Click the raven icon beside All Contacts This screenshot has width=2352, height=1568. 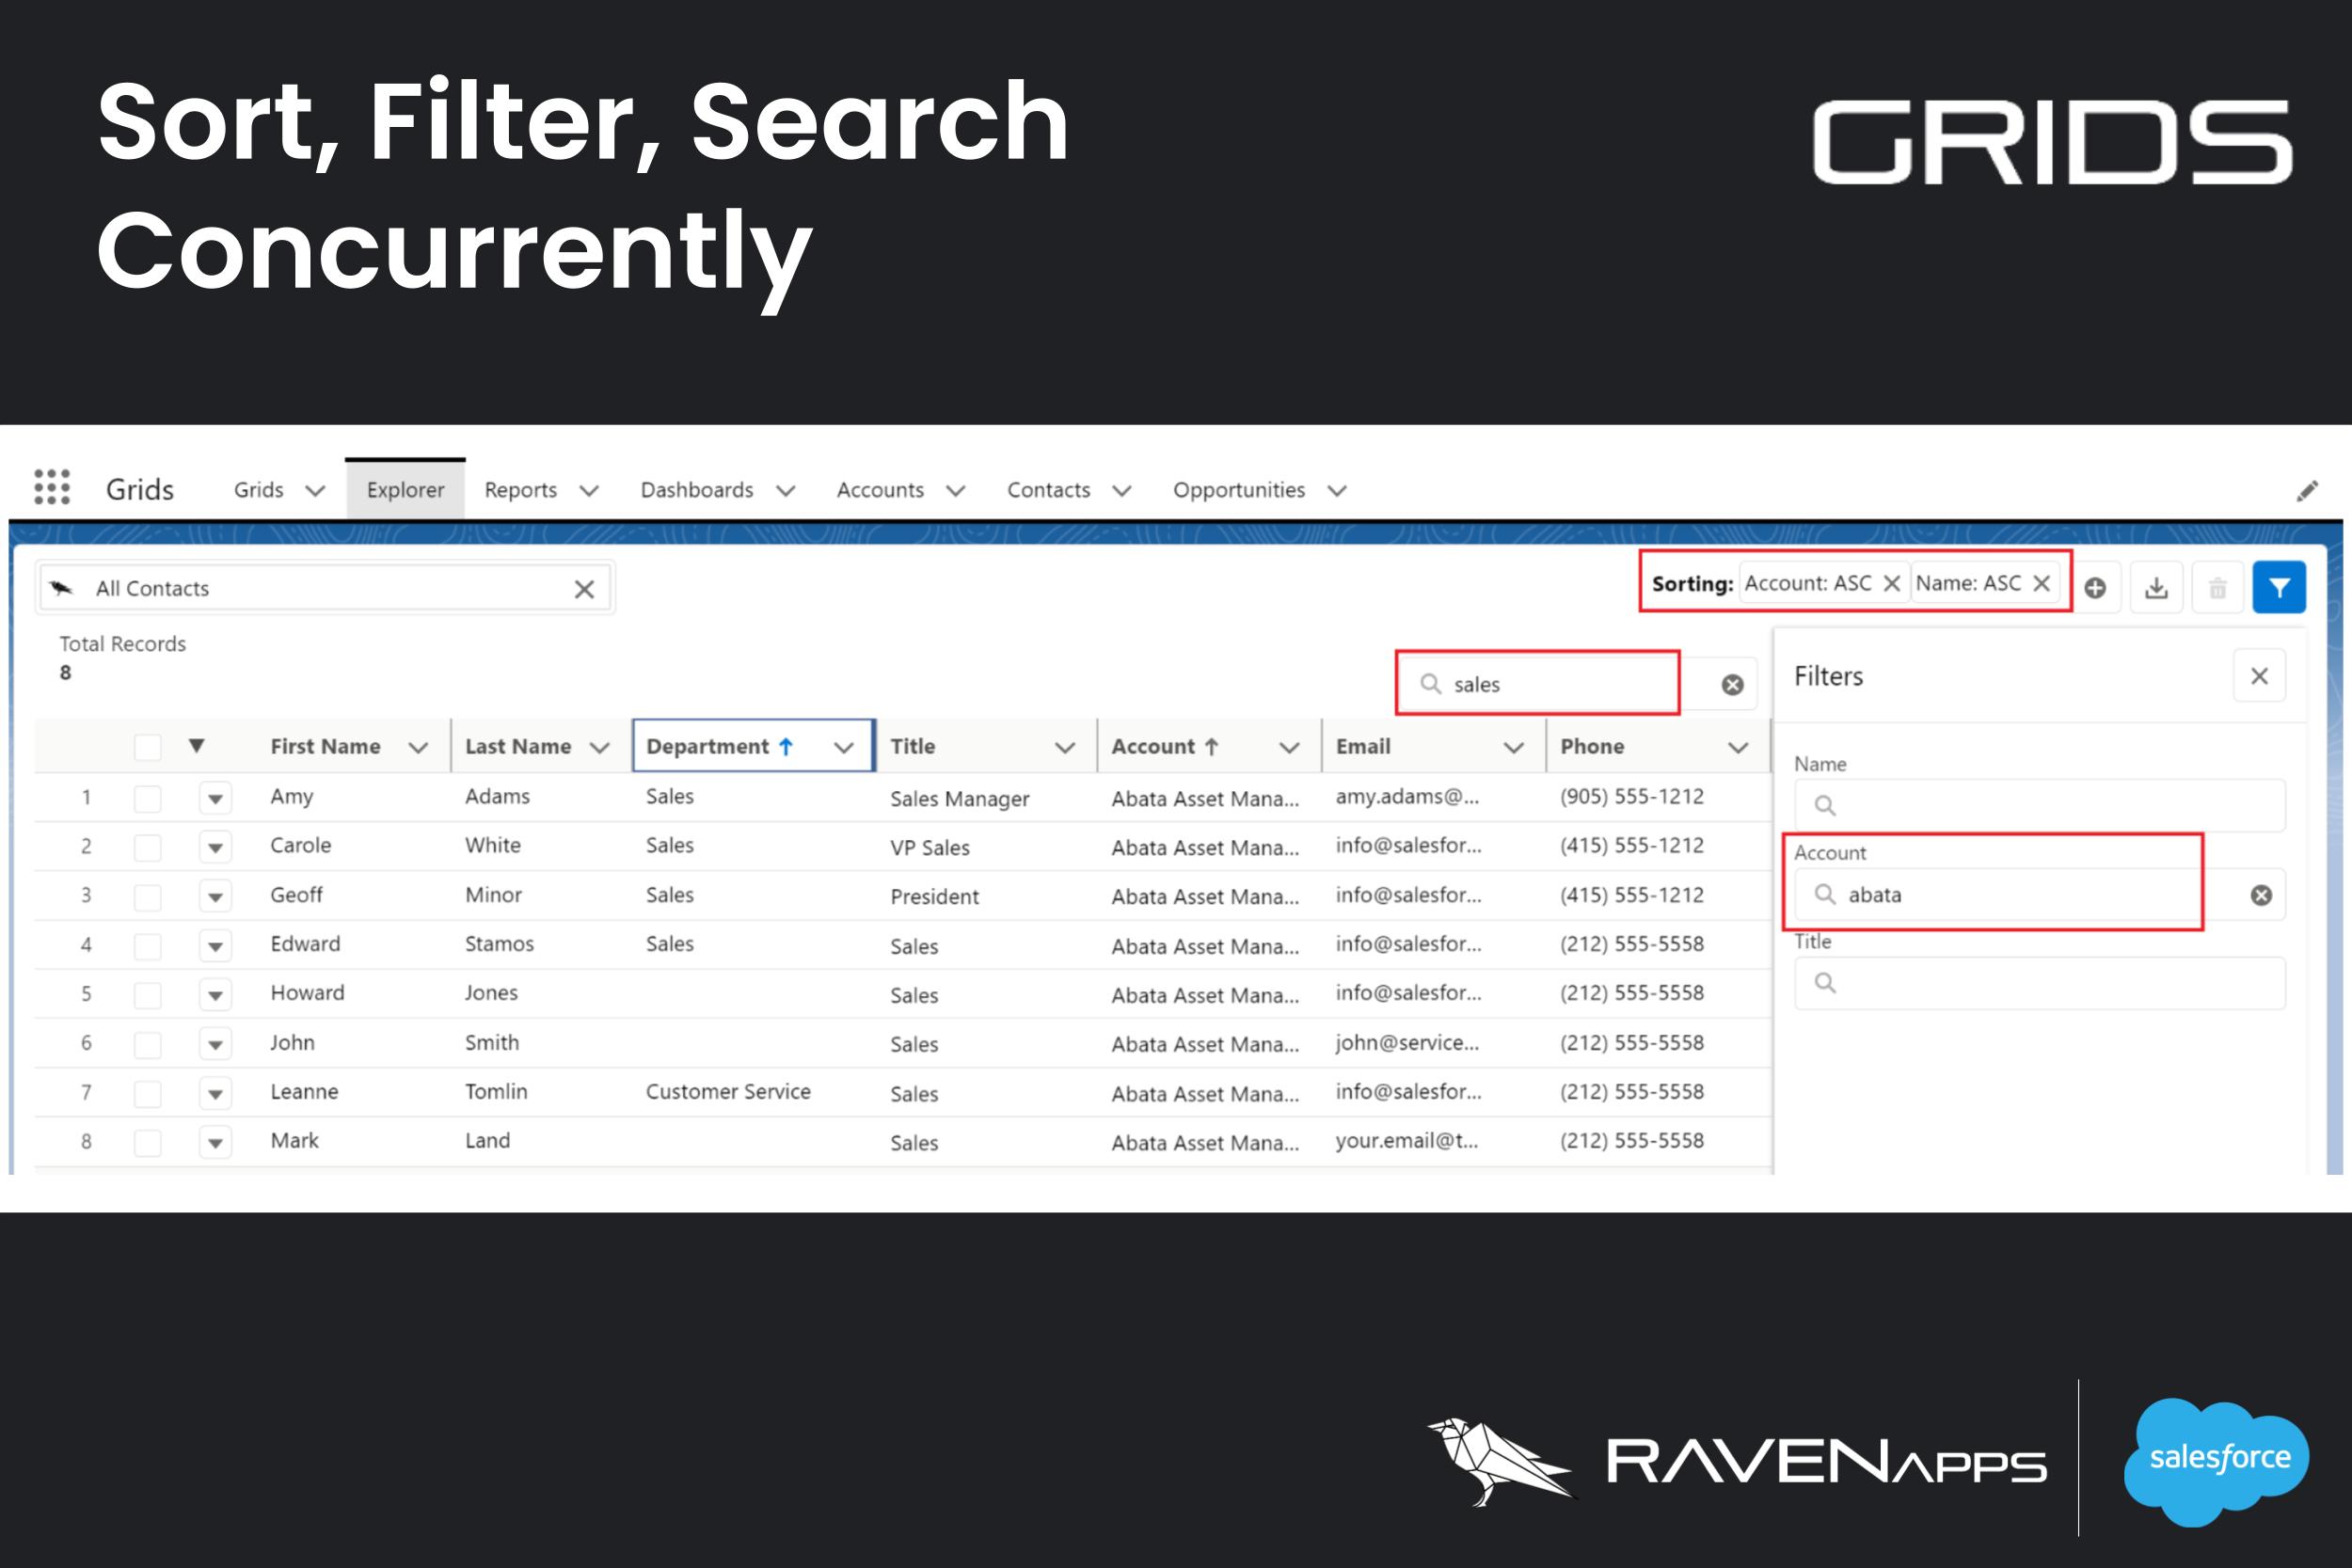click(62, 588)
